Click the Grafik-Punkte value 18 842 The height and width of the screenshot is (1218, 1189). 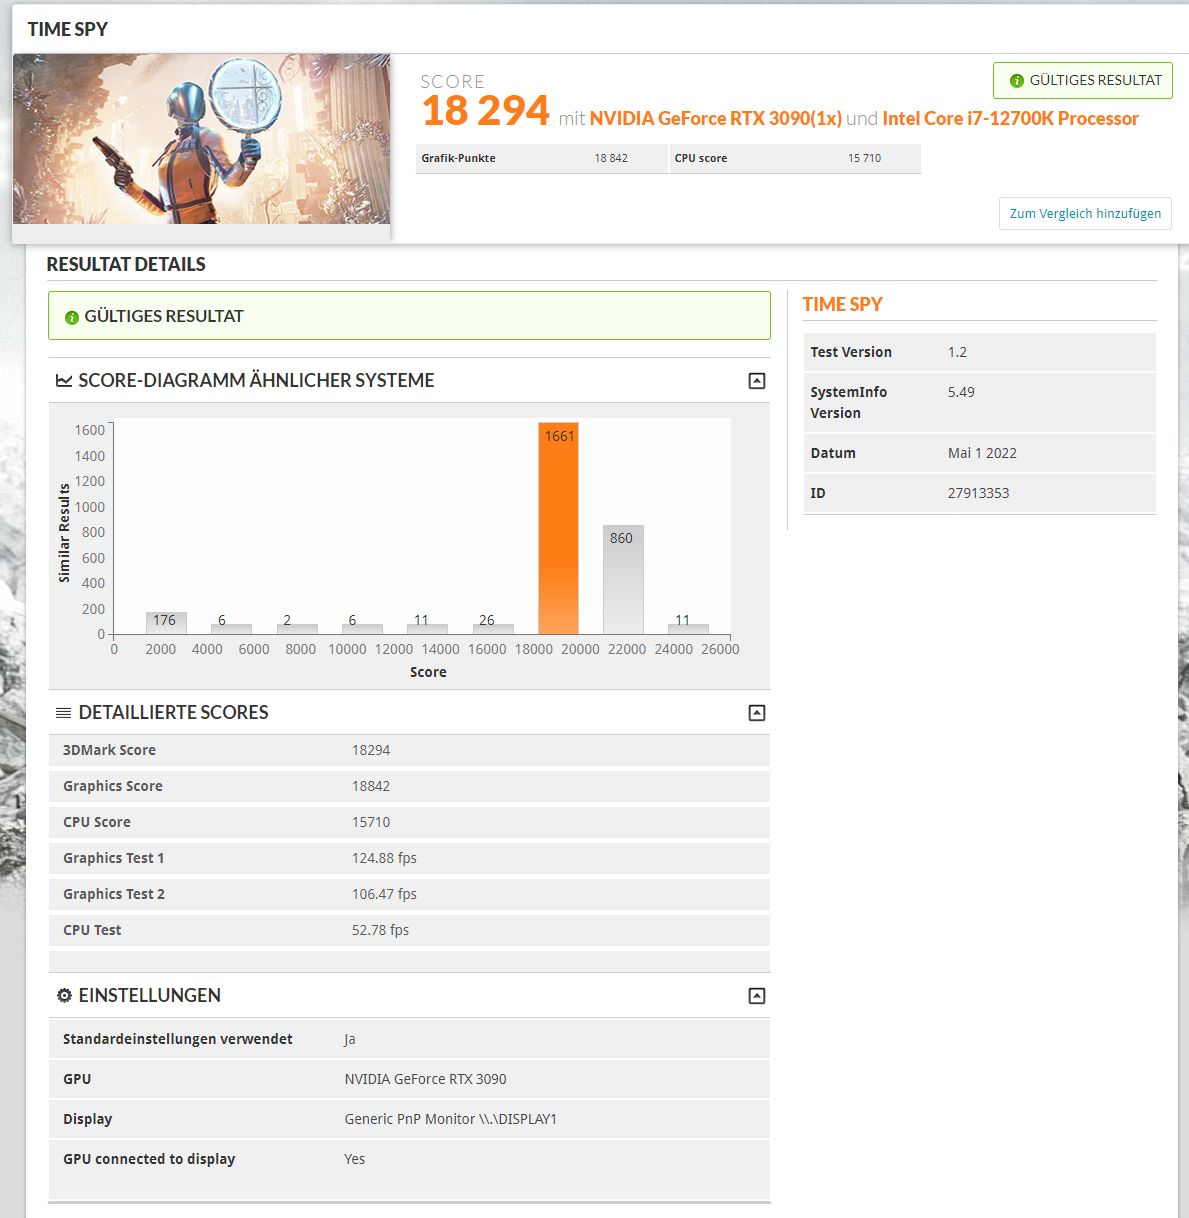[611, 158]
